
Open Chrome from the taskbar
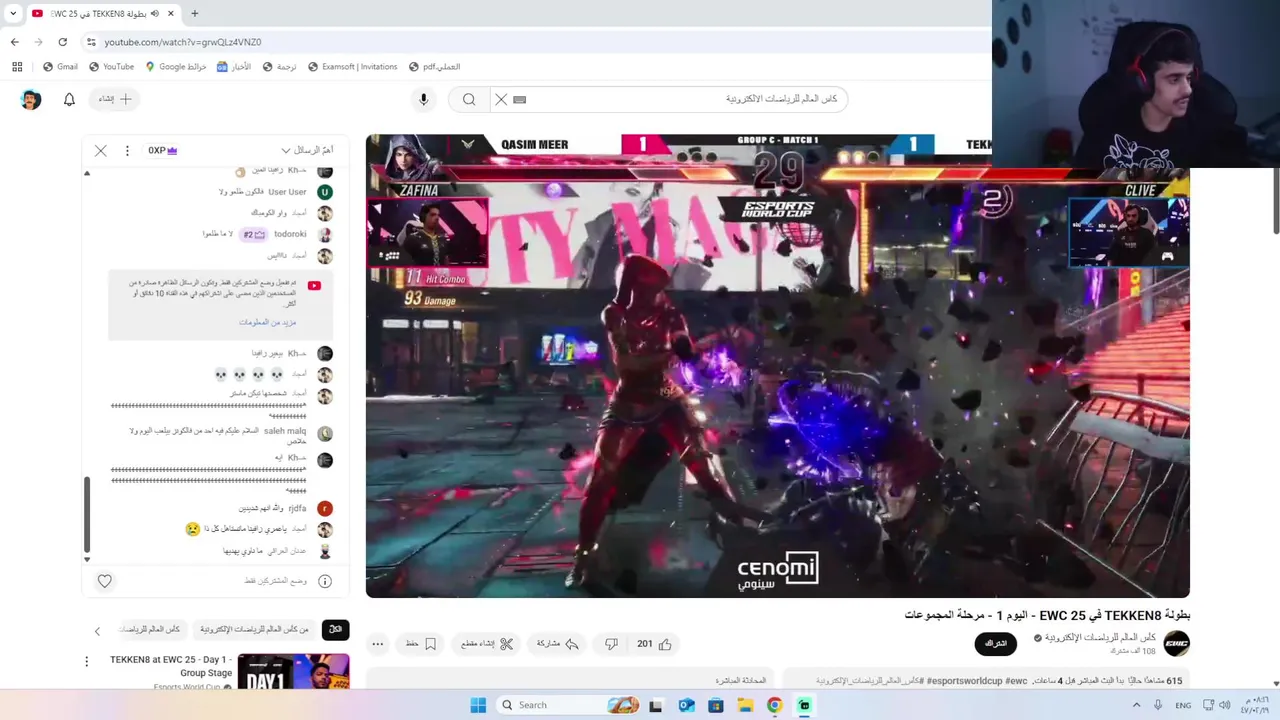coord(774,705)
